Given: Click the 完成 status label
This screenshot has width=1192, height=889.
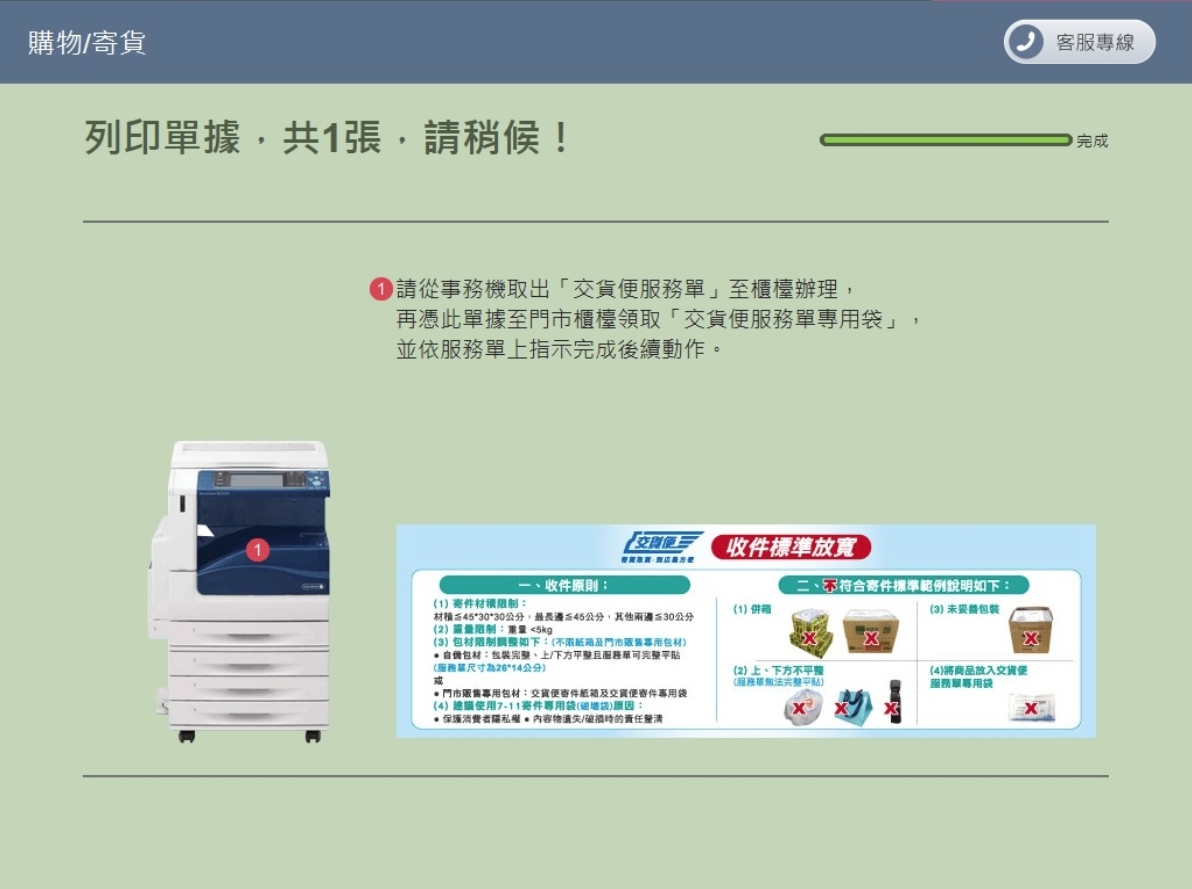Looking at the screenshot, I should click(x=1092, y=141).
